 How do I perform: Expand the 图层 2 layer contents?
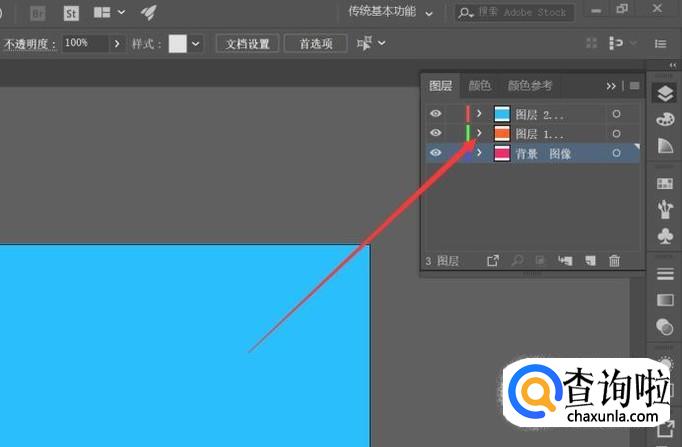[479, 113]
